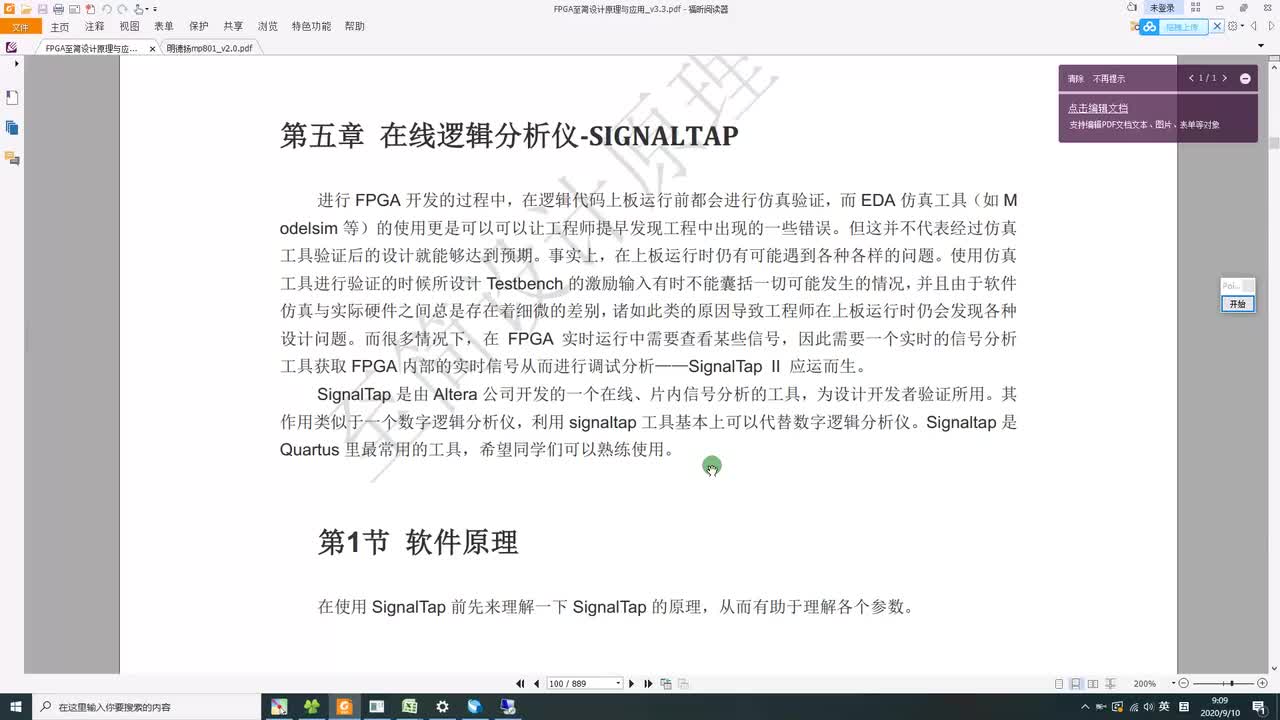
Task: Select continuous facing view mode
Action: click(x=1110, y=684)
